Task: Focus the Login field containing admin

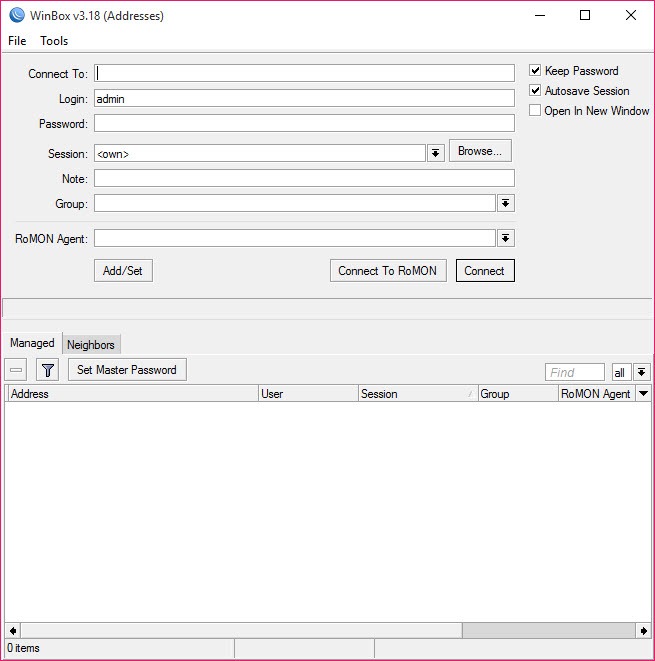Action: point(304,98)
